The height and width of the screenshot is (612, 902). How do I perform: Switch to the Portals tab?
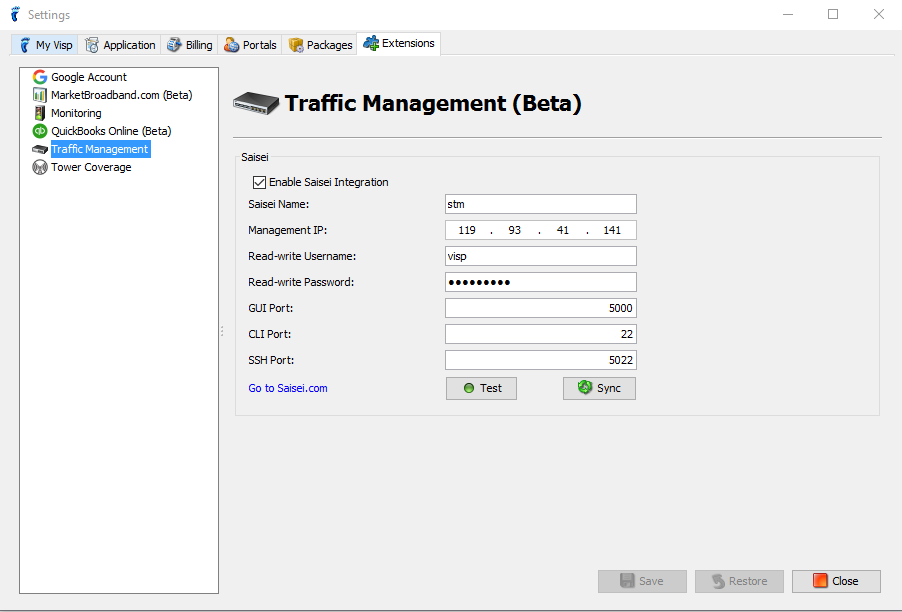250,44
